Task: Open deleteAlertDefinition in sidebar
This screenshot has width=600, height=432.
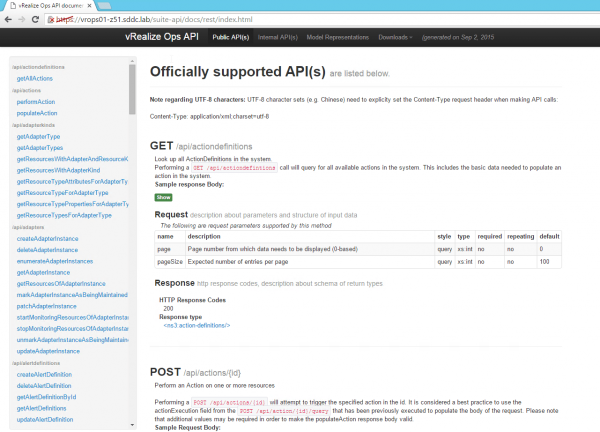Action: tap(44, 386)
